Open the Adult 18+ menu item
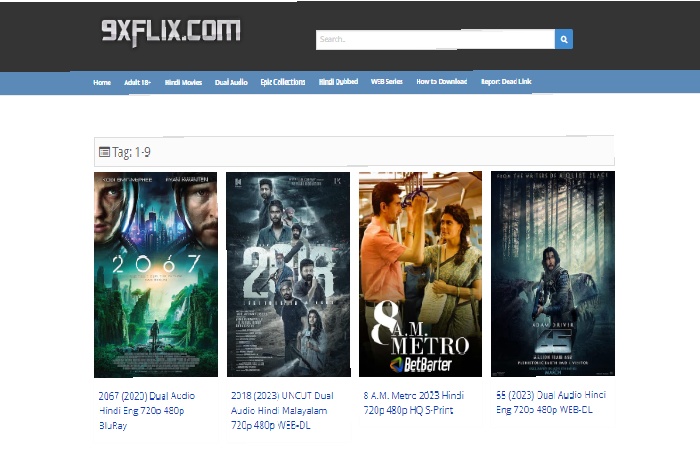This screenshot has width=700, height=450. (138, 83)
